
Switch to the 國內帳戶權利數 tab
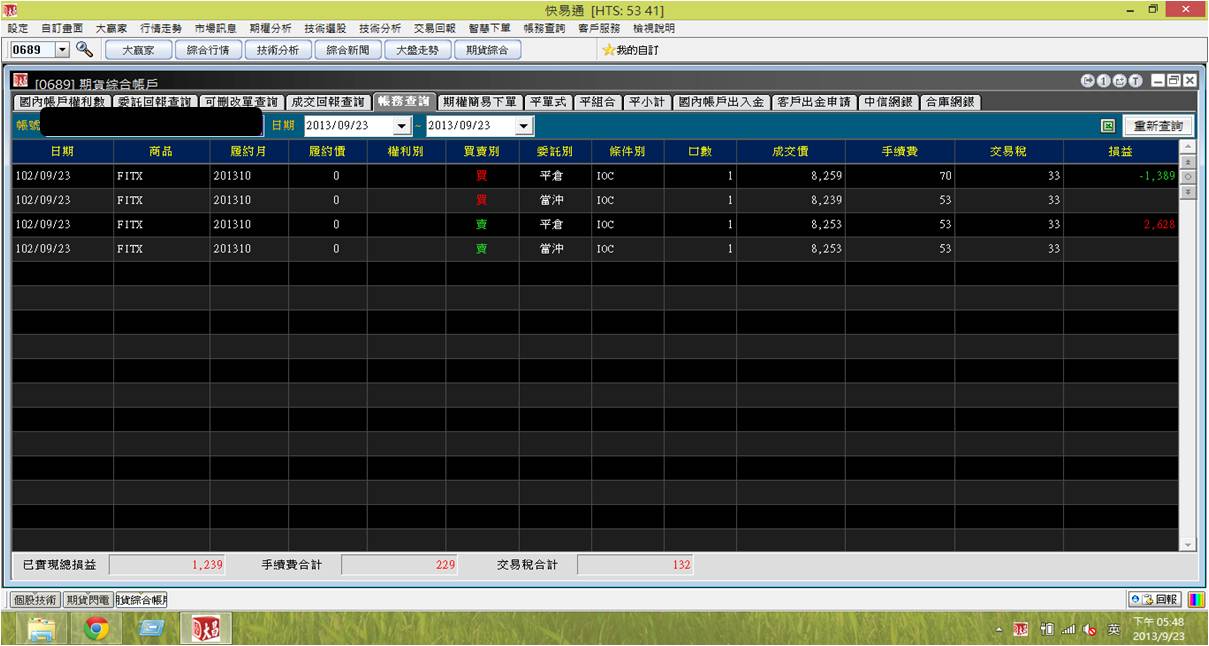64,102
